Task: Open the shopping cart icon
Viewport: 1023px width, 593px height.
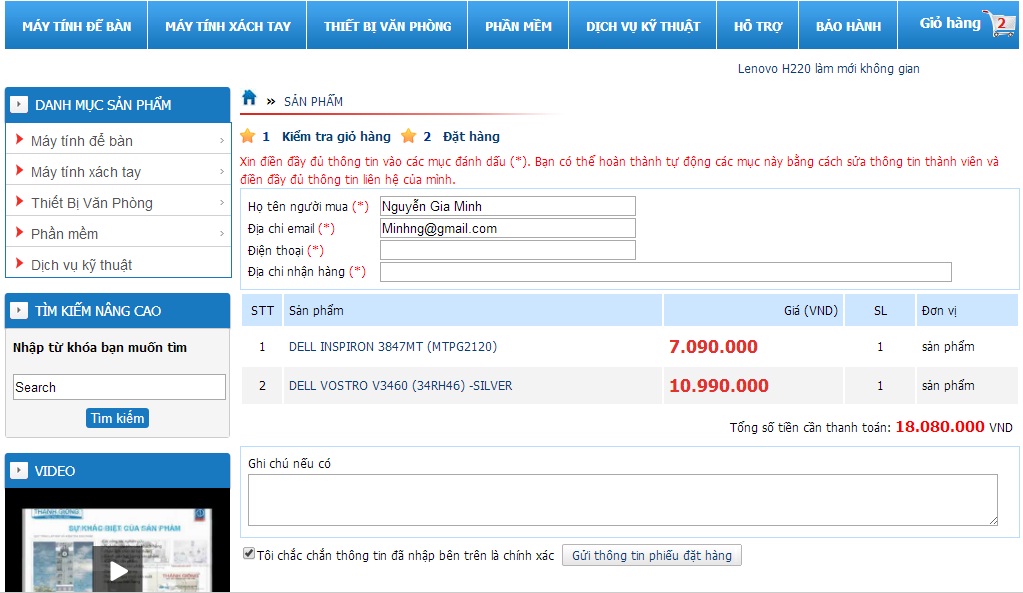Action: tap(1000, 23)
